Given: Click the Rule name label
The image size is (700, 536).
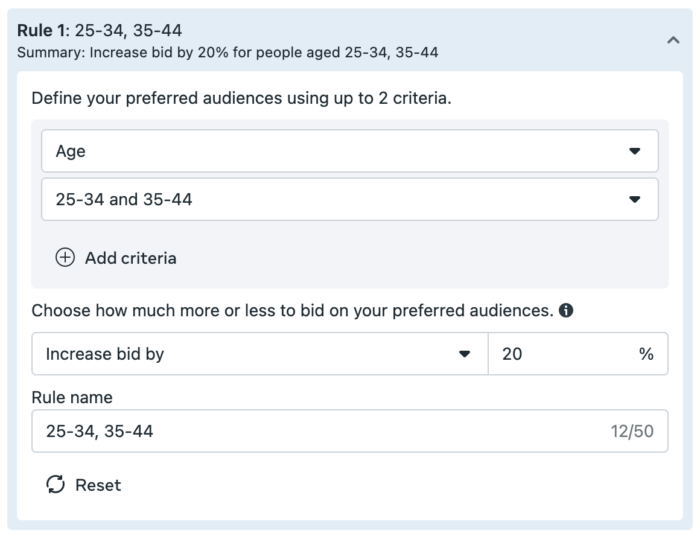Looking at the screenshot, I should pyautogui.click(x=72, y=397).
